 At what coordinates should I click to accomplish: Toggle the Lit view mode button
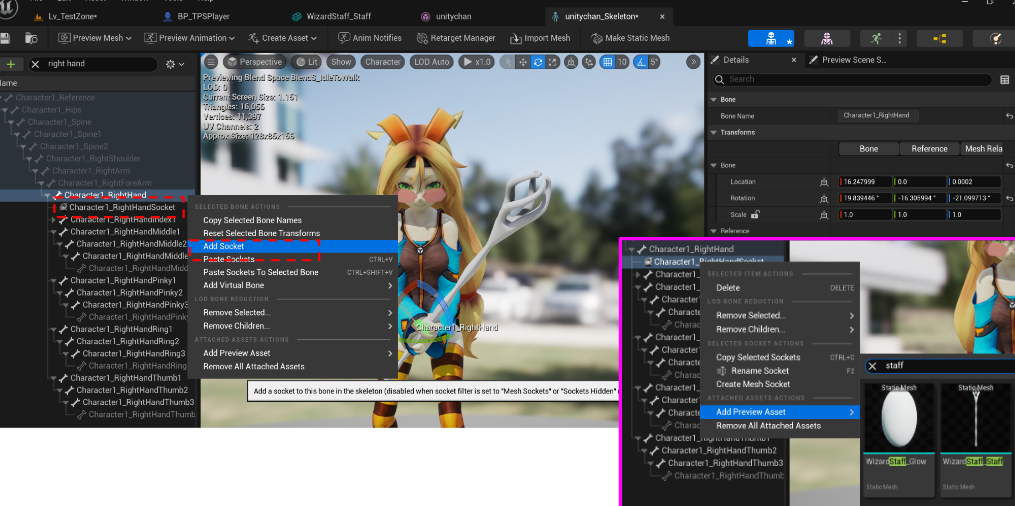pos(306,62)
